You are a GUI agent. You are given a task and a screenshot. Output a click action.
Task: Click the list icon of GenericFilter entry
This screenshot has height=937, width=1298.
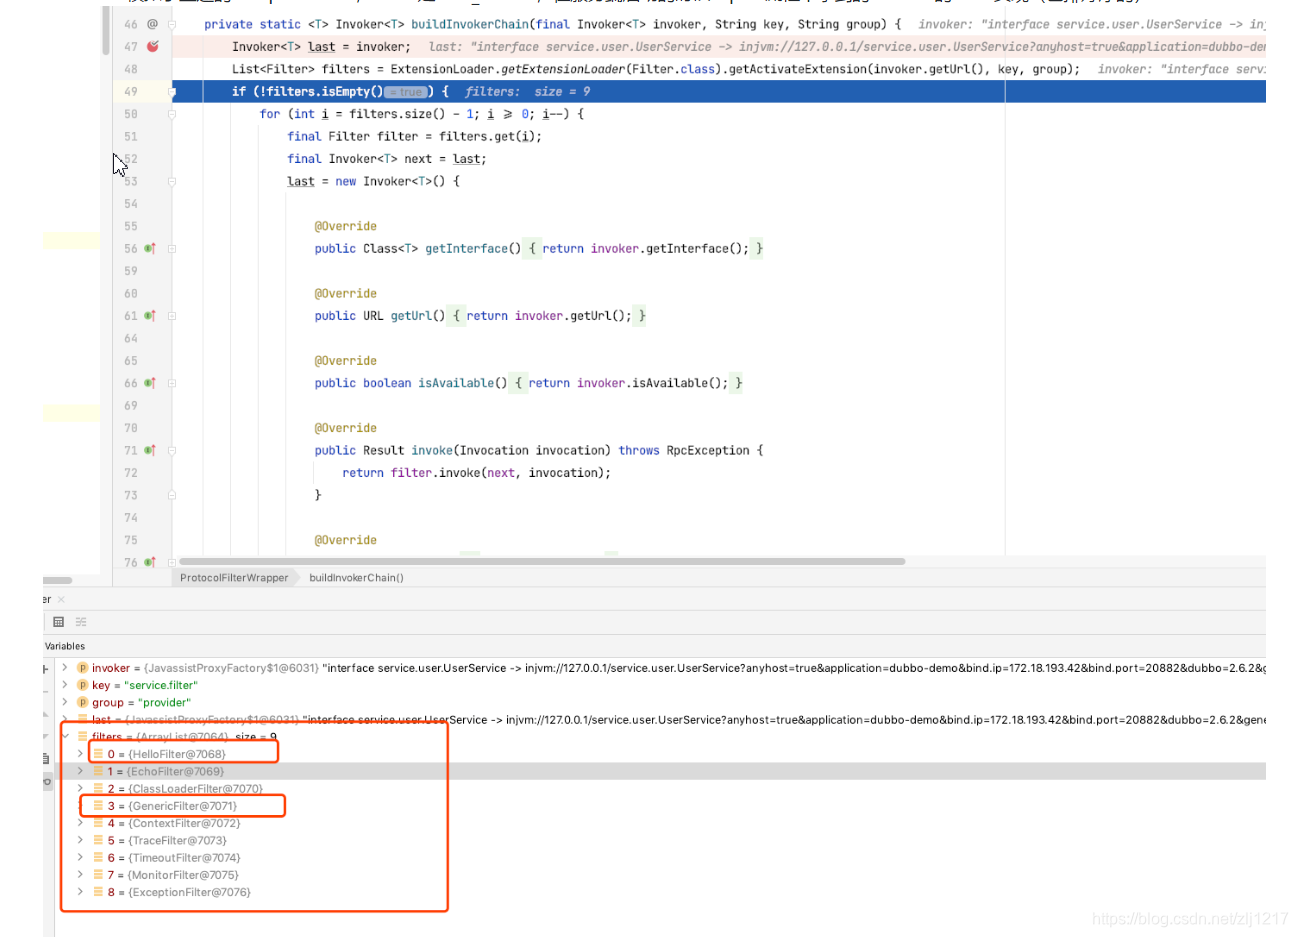click(98, 806)
